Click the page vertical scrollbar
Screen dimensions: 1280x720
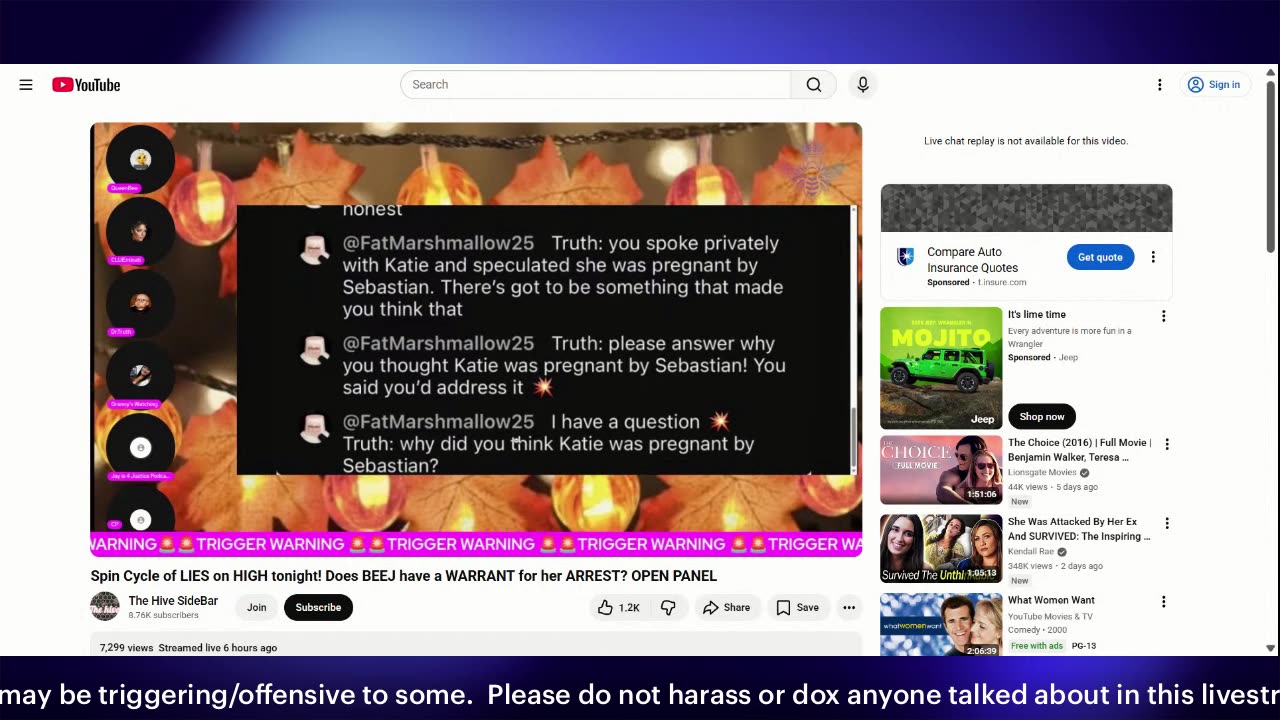tap(1271, 165)
